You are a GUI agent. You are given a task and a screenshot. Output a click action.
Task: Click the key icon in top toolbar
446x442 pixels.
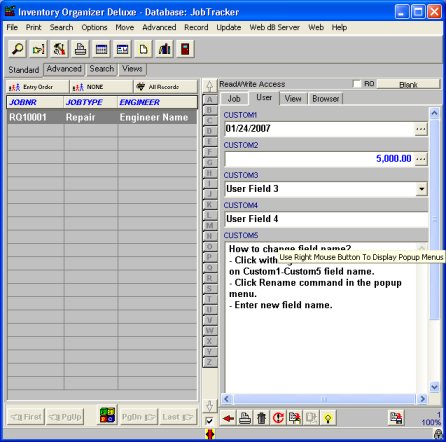[x=38, y=49]
